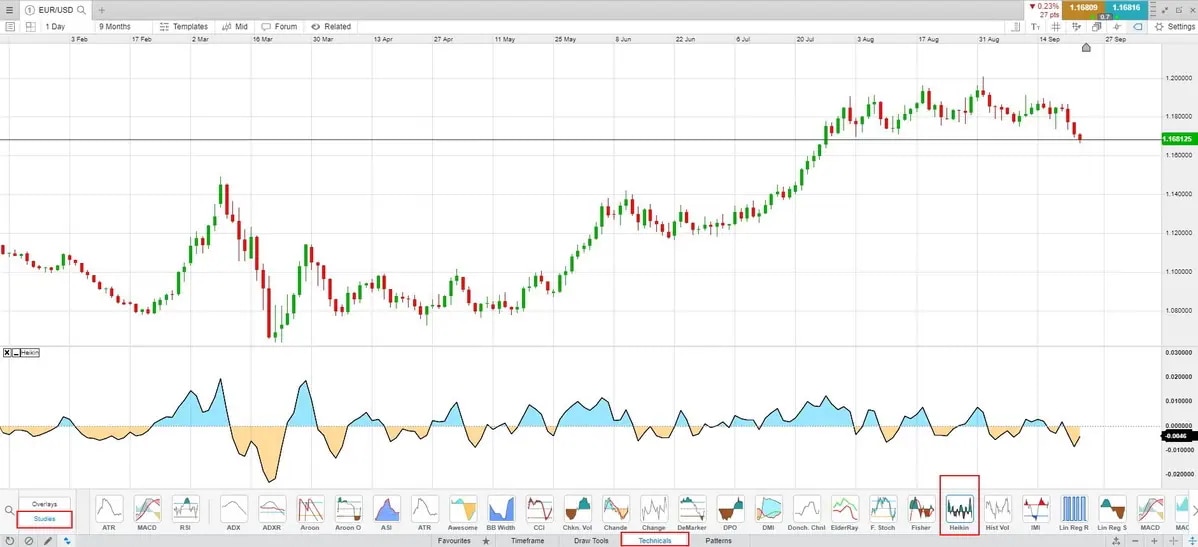Select the ElderRay indicator

click(x=844, y=510)
